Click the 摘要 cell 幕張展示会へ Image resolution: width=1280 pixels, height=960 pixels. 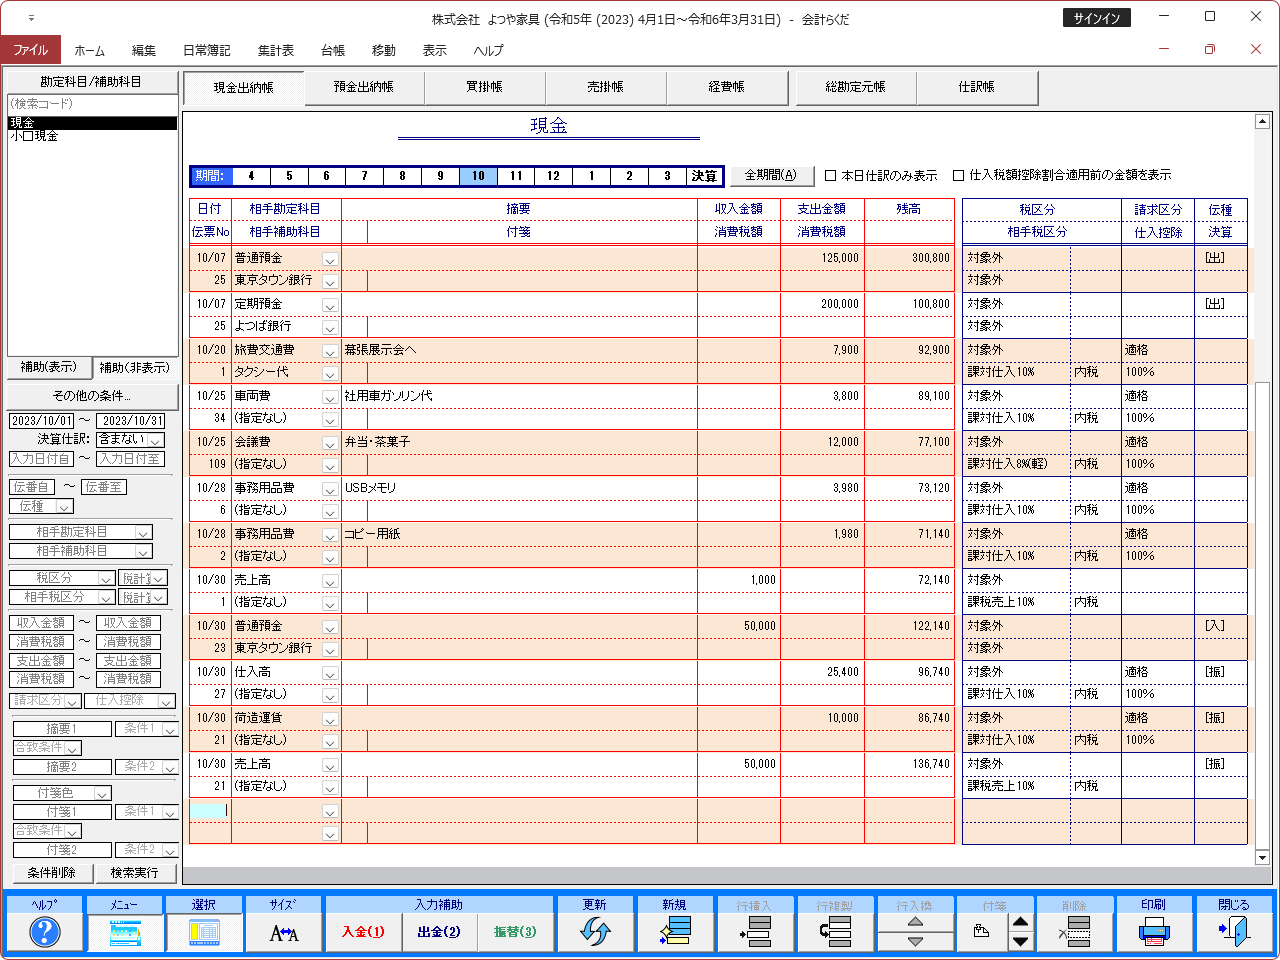520,350
